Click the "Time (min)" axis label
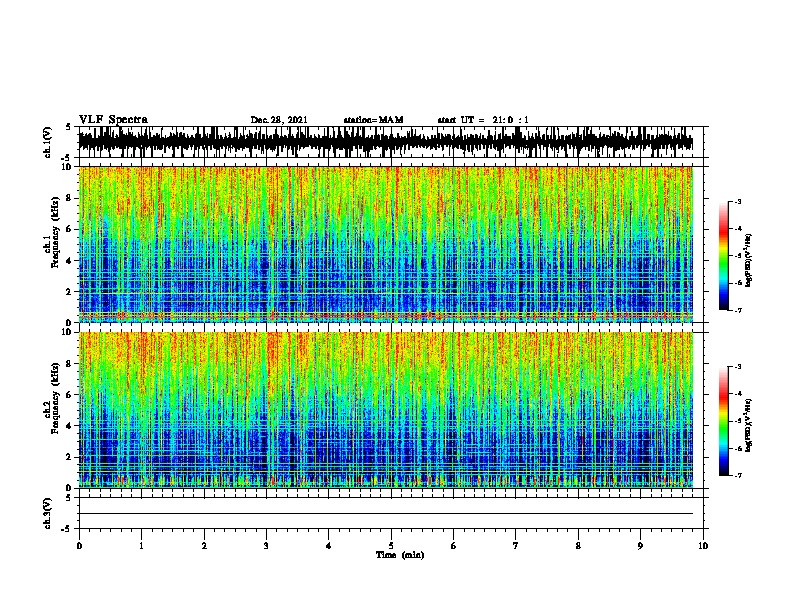This screenshot has height=612, width=792. coord(400,555)
